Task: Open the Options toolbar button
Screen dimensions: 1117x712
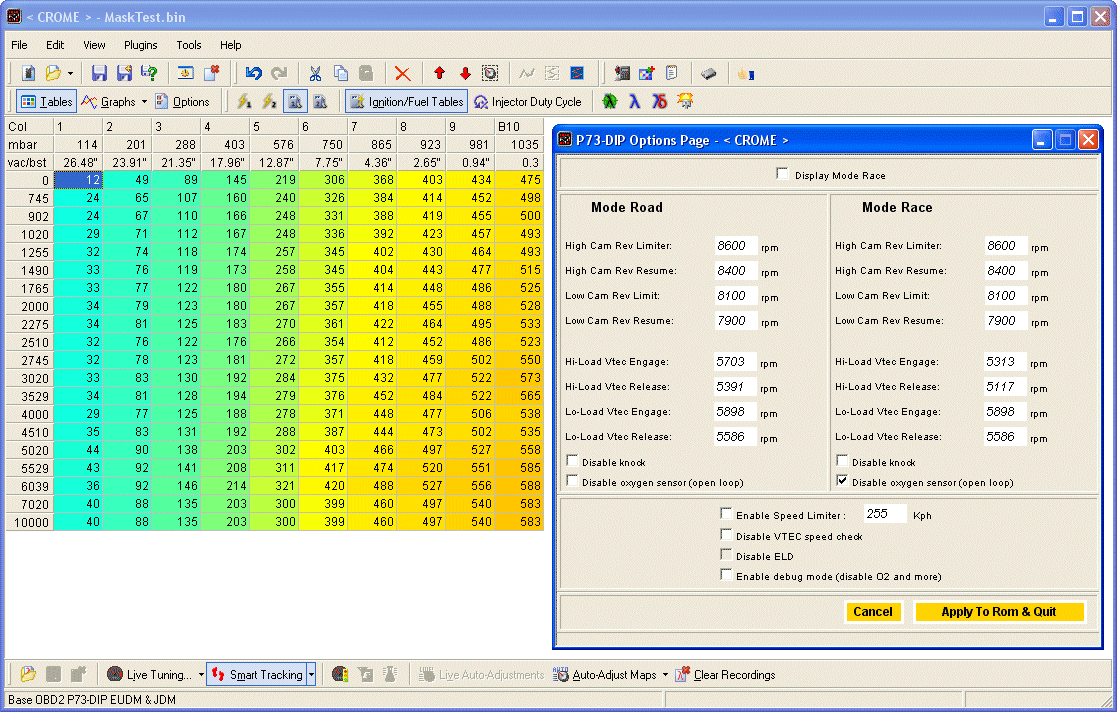Action: tap(182, 102)
